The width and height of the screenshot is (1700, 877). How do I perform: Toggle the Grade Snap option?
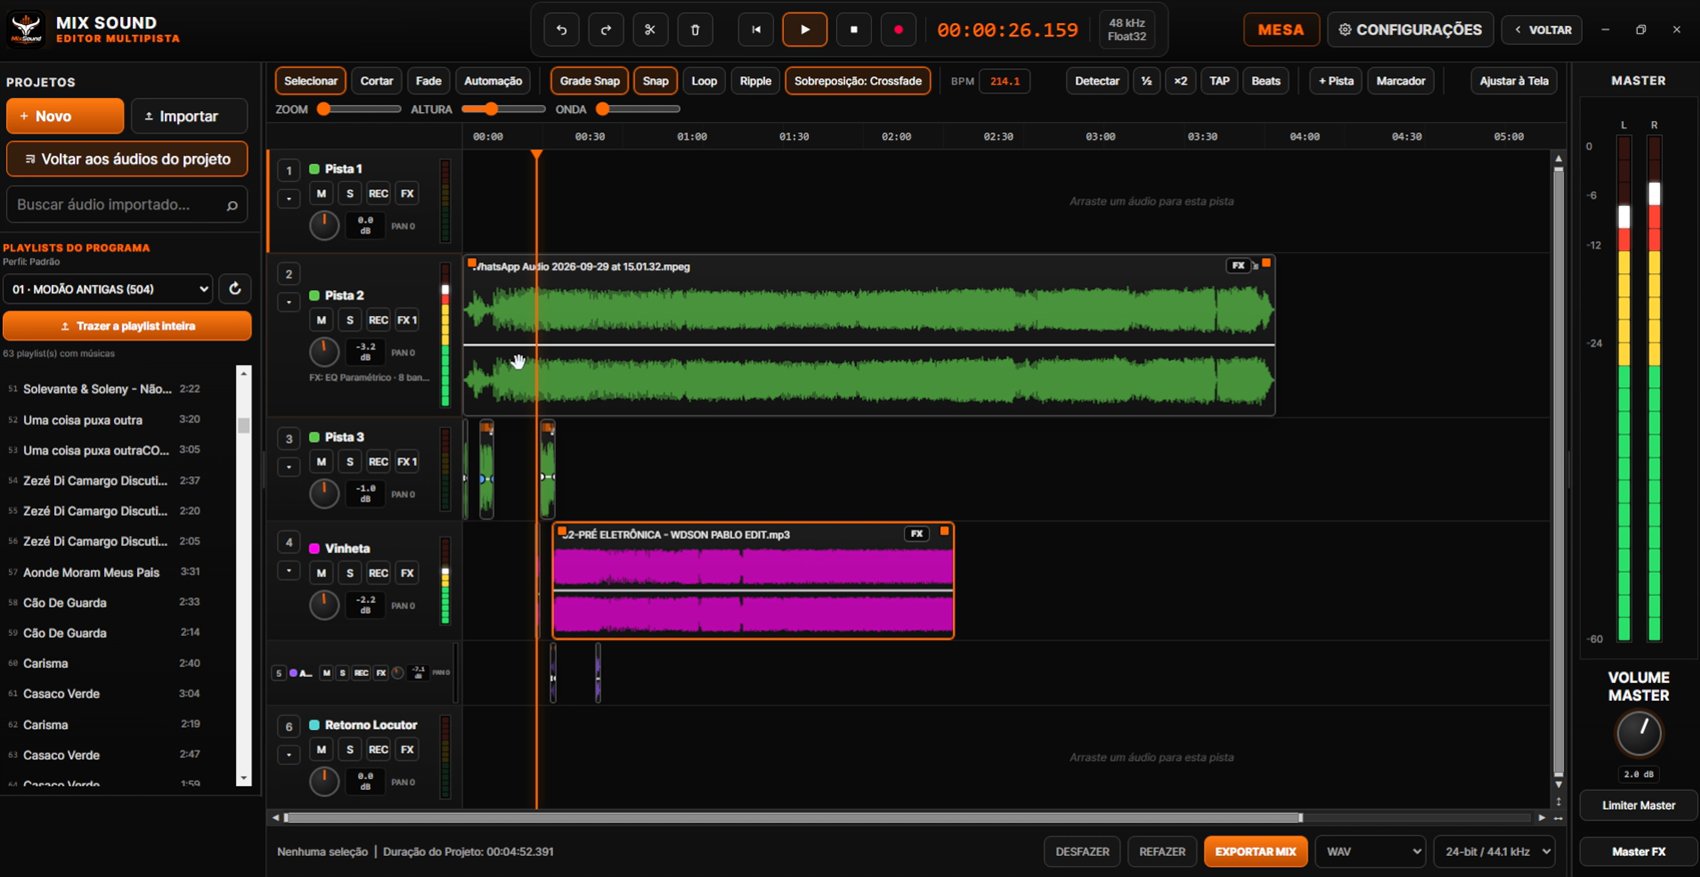coord(590,81)
